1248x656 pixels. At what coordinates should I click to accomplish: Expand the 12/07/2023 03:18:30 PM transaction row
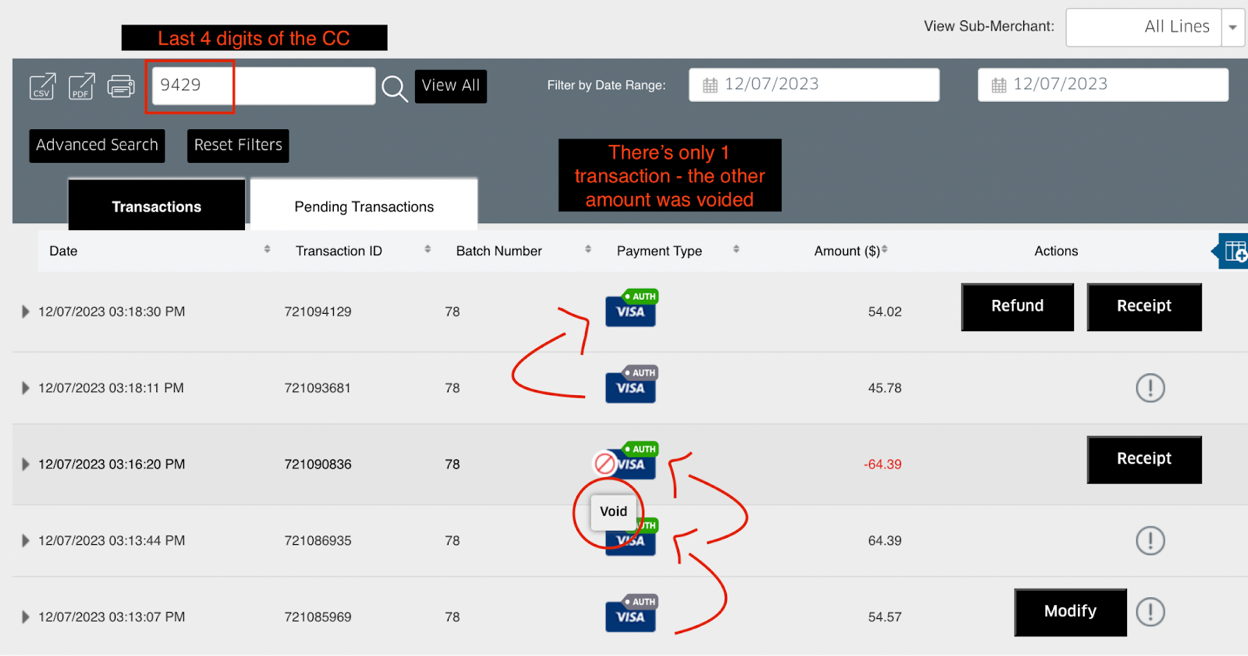[x=26, y=311]
